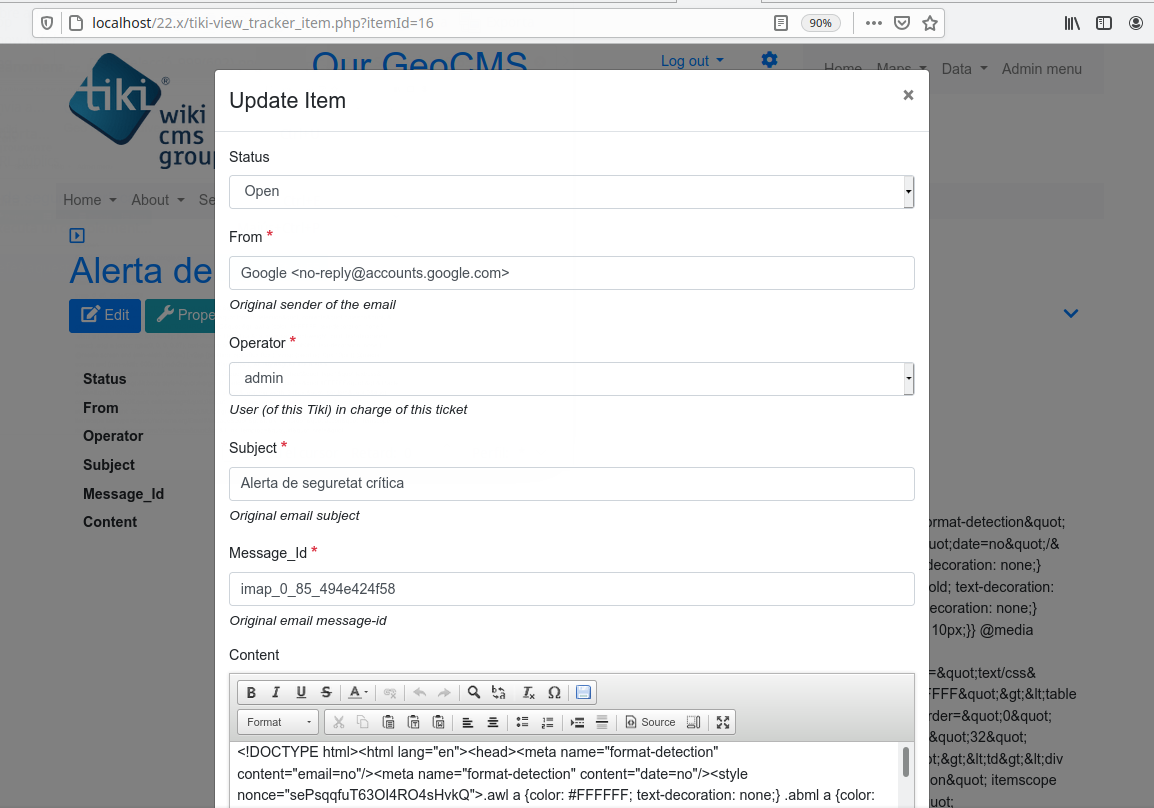
Task: Click the From email input field
Action: pos(572,273)
